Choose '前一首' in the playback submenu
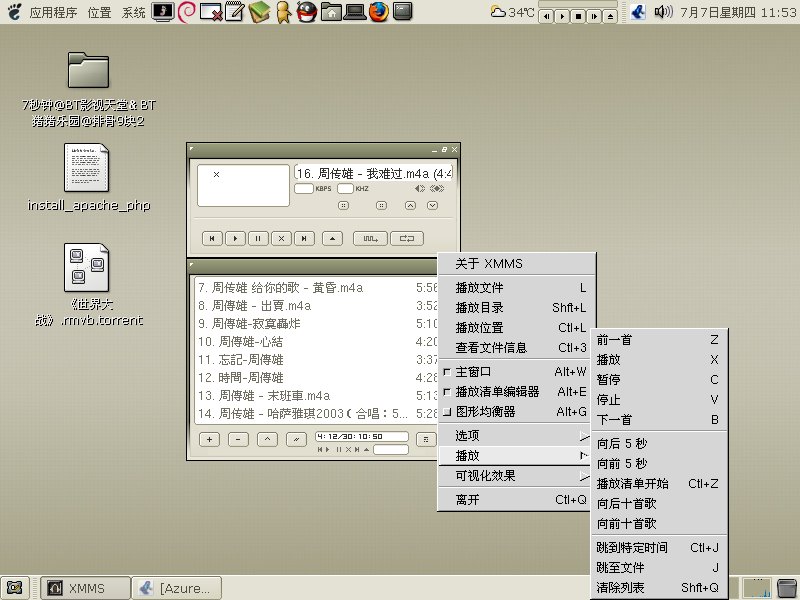Screen dimensions: 800x600 (x=658, y=340)
